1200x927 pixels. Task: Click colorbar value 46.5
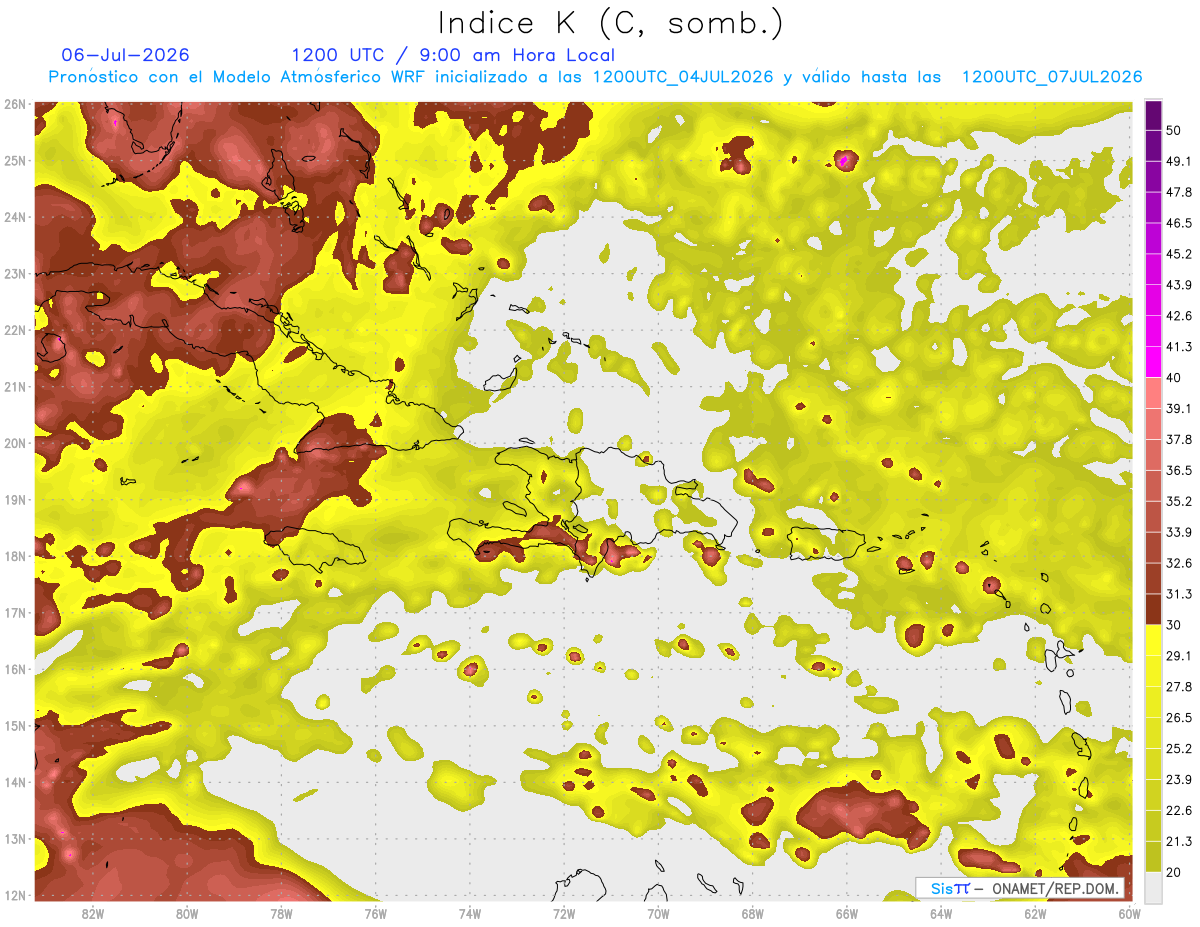pos(1180,223)
